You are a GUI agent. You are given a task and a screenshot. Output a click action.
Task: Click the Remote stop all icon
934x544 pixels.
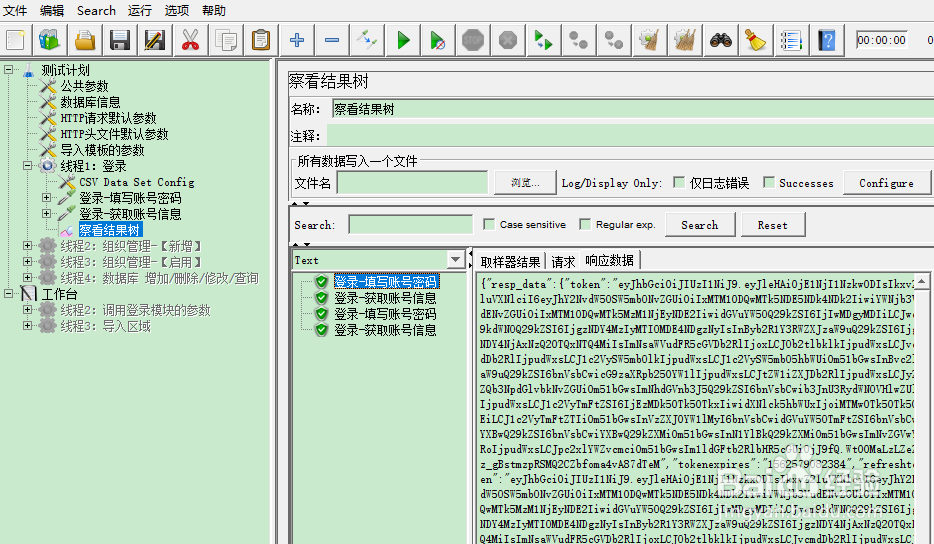click(x=578, y=41)
